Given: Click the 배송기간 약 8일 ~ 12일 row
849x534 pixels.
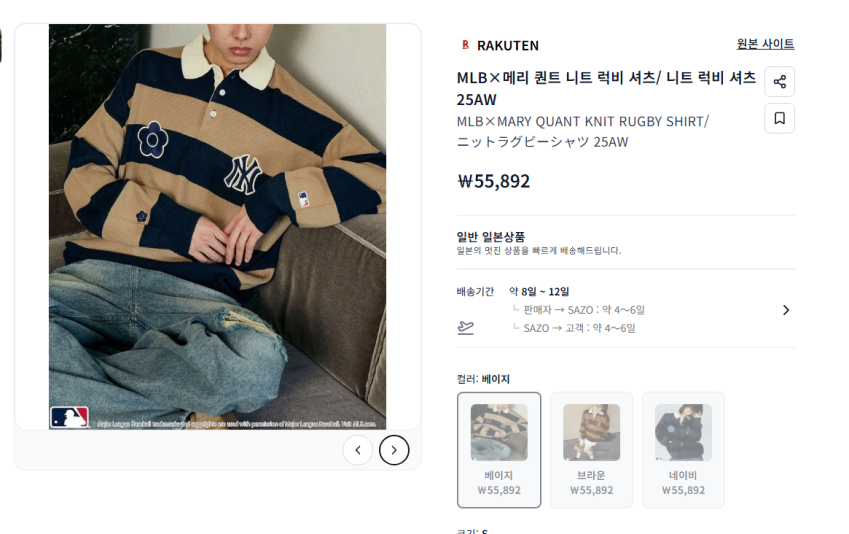Looking at the screenshot, I should tap(625, 310).
